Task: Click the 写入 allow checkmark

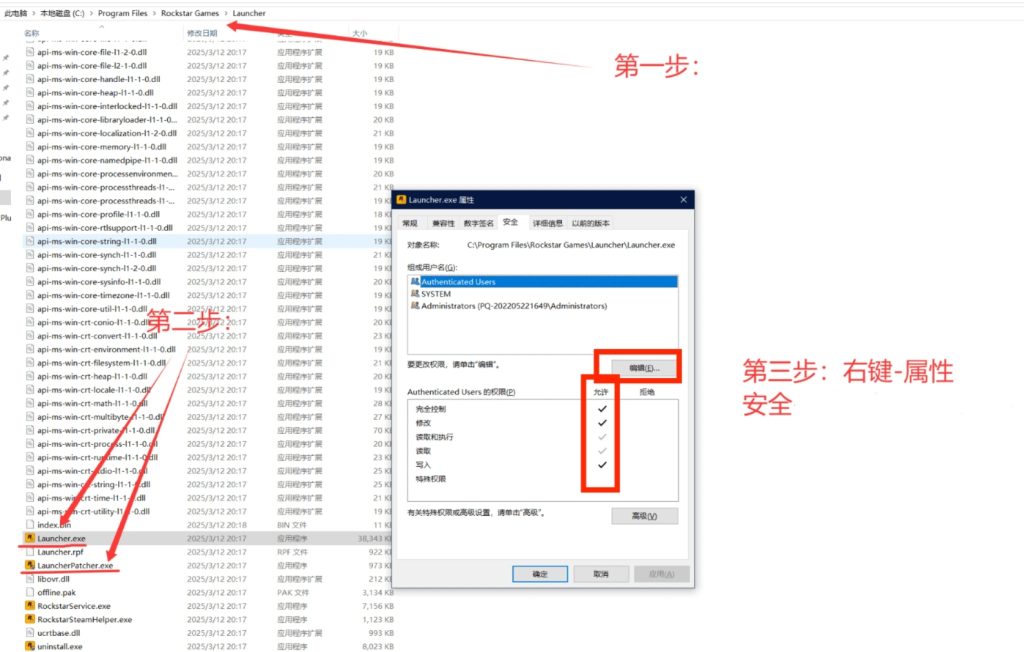Action: click(x=602, y=464)
